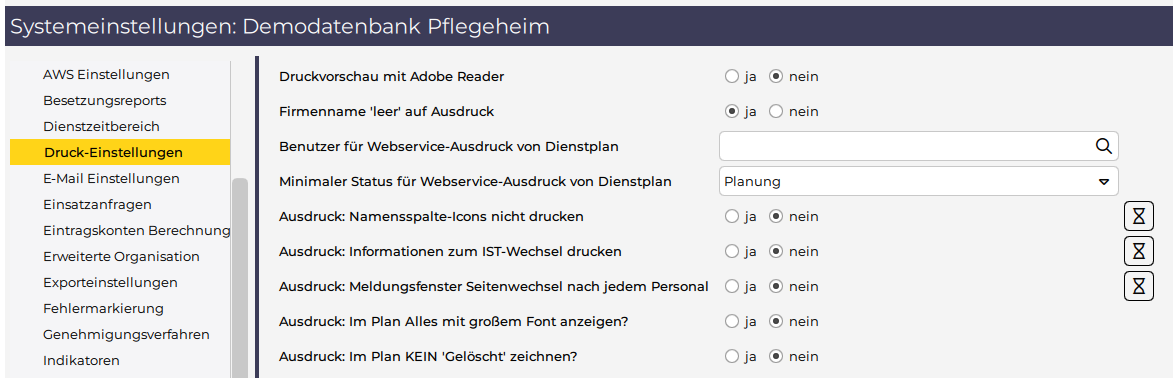Viewport: 1173px width, 378px height.
Task: Select 'ja' for KEIN 'Gelöscht' zeichnen
Action: (731, 356)
